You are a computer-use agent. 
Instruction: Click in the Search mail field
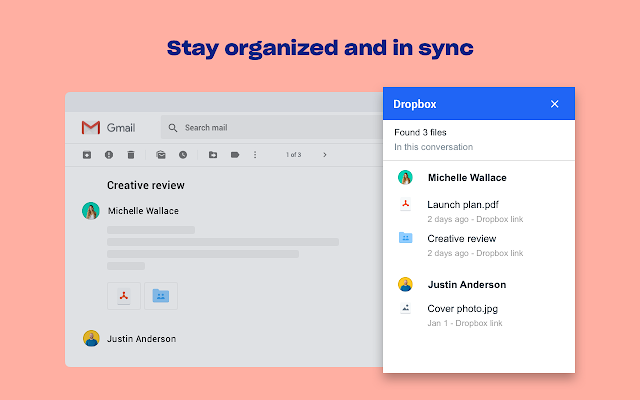pos(270,128)
